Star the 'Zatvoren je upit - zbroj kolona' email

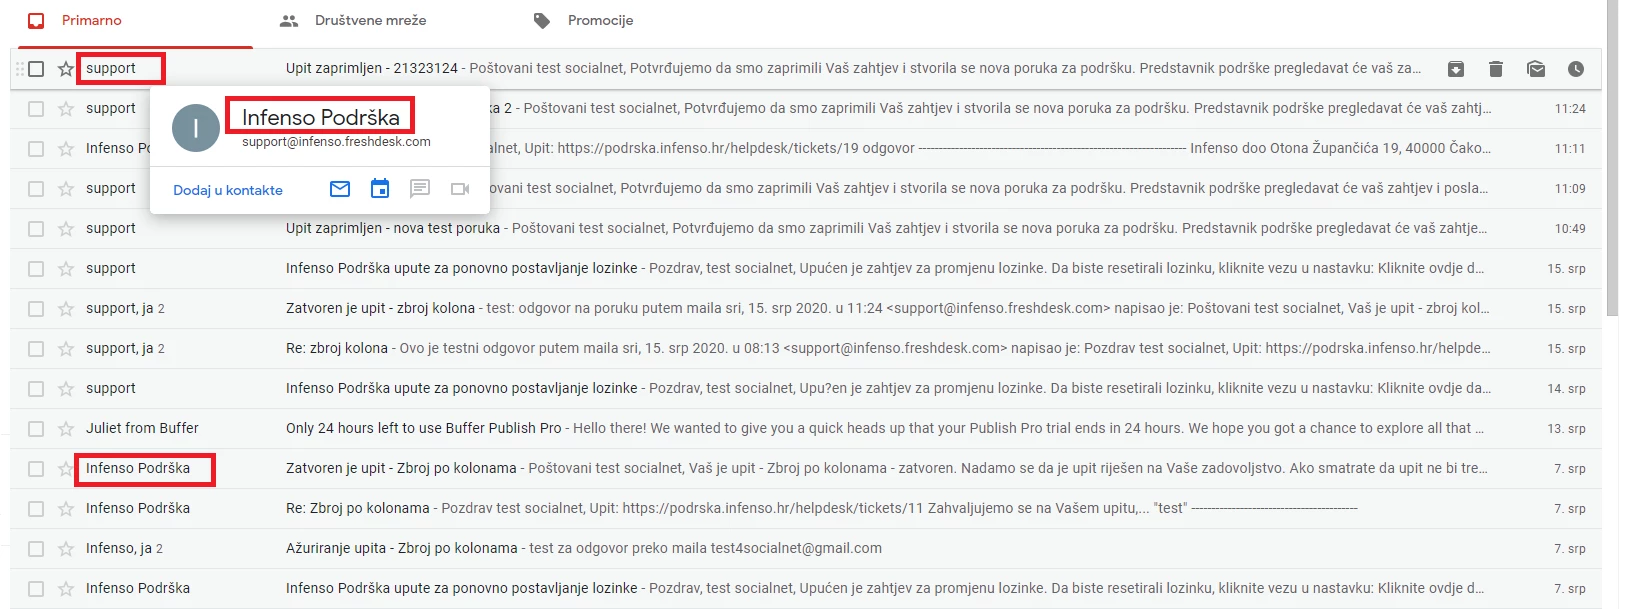[66, 309]
